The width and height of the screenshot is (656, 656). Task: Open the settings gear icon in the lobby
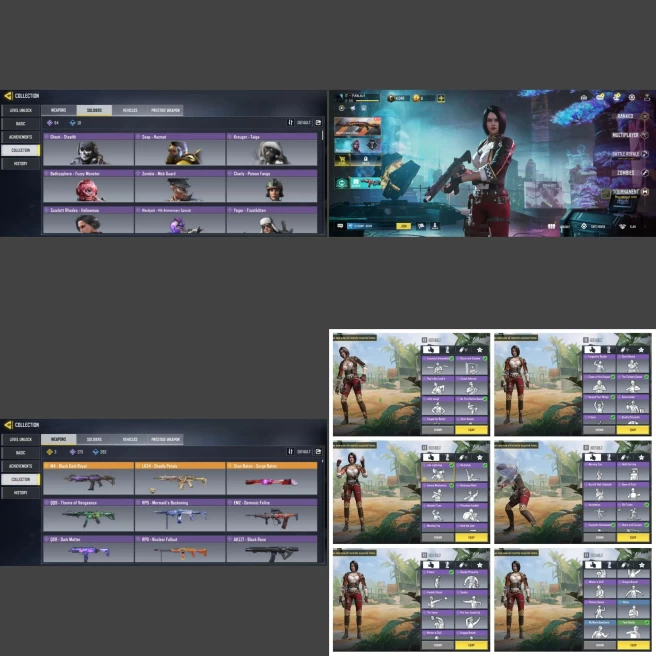[x=632, y=97]
